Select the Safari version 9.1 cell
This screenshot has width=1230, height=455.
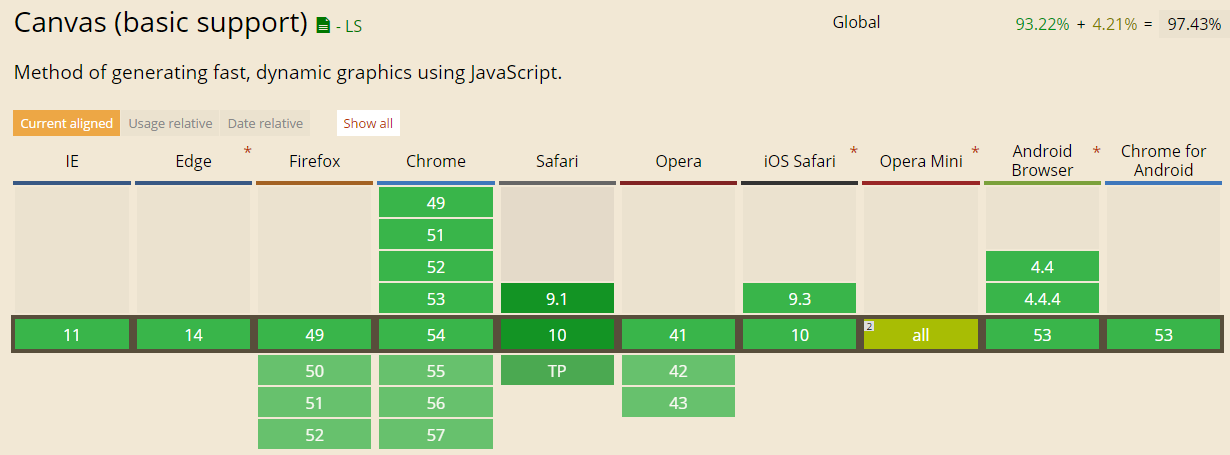click(557, 299)
